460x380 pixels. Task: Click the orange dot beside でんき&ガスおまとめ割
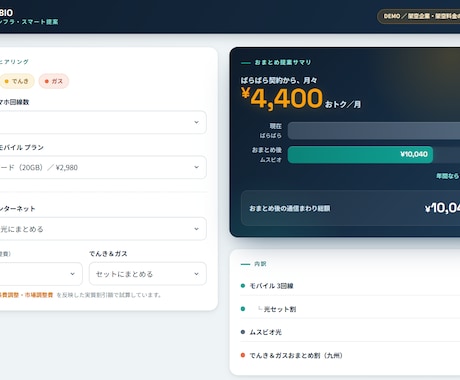point(243,355)
